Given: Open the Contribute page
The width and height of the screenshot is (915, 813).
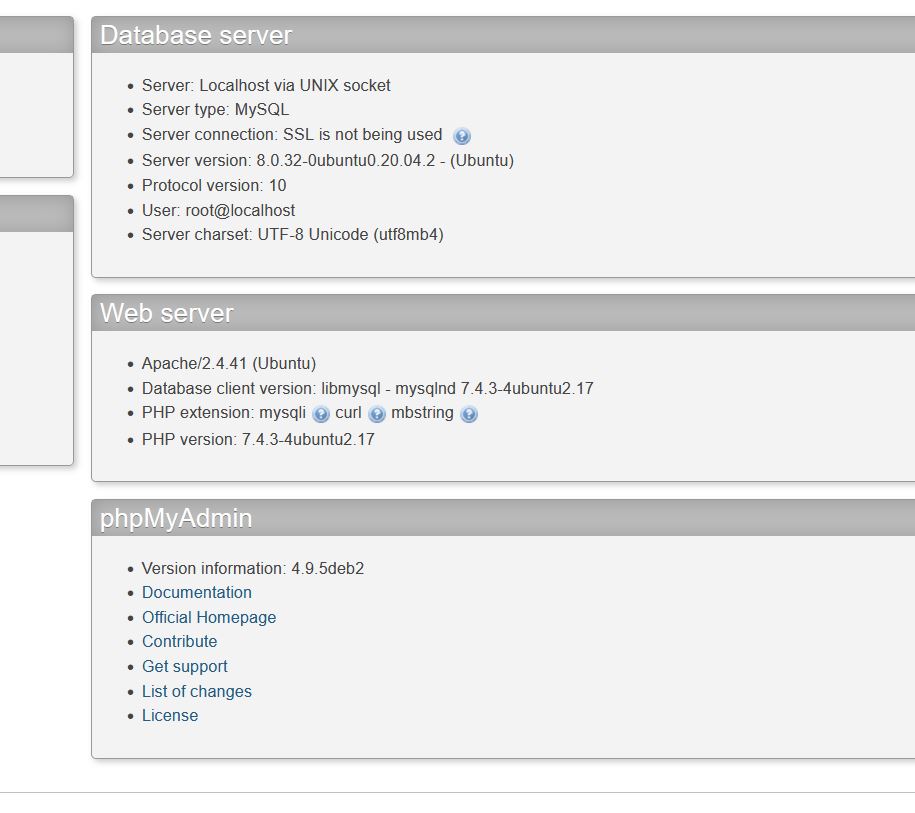Looking at the screenshot, I should [x=180, y=641].
